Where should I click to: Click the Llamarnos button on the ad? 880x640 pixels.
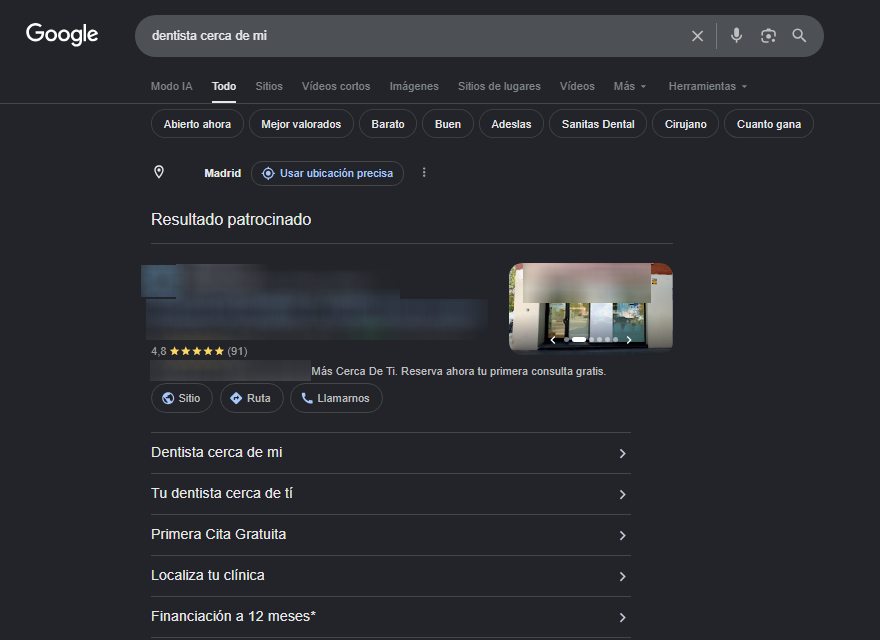click(x=336, y=398)
